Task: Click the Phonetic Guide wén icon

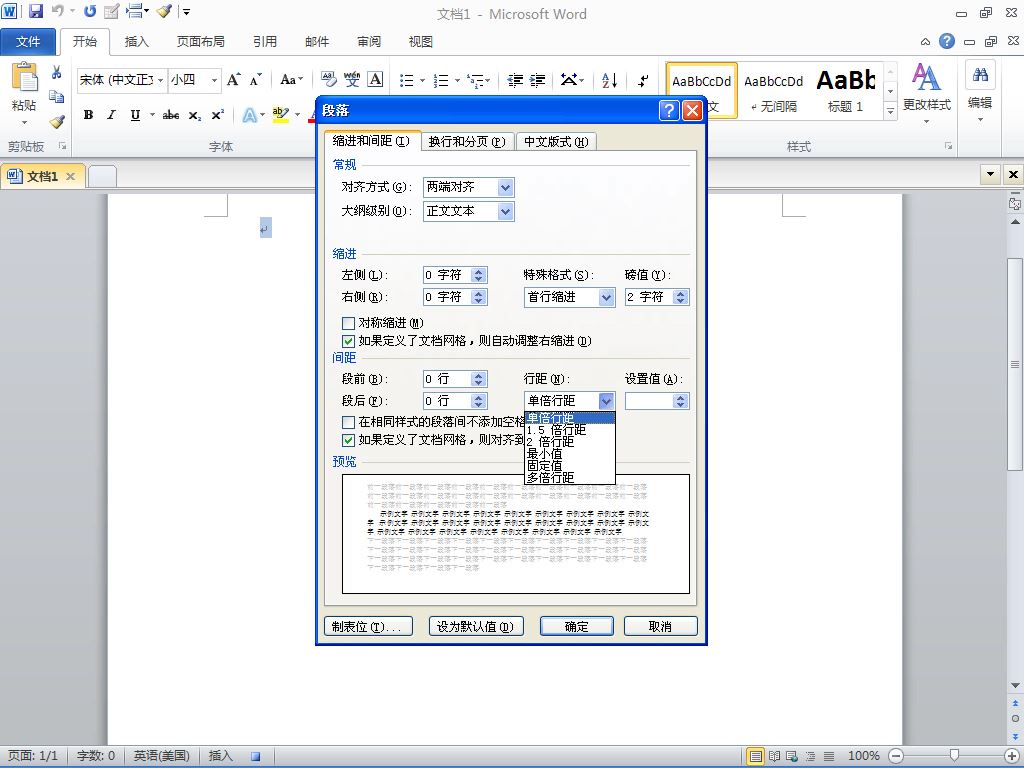Action: [352, 80]
